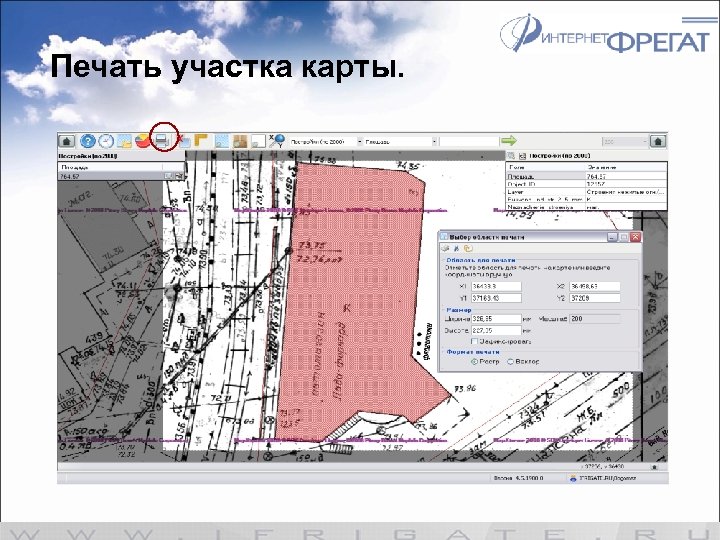Screen dimensions: 720x540
Task: Select the orange angle measuring tool
Action: tap(201, 140)
